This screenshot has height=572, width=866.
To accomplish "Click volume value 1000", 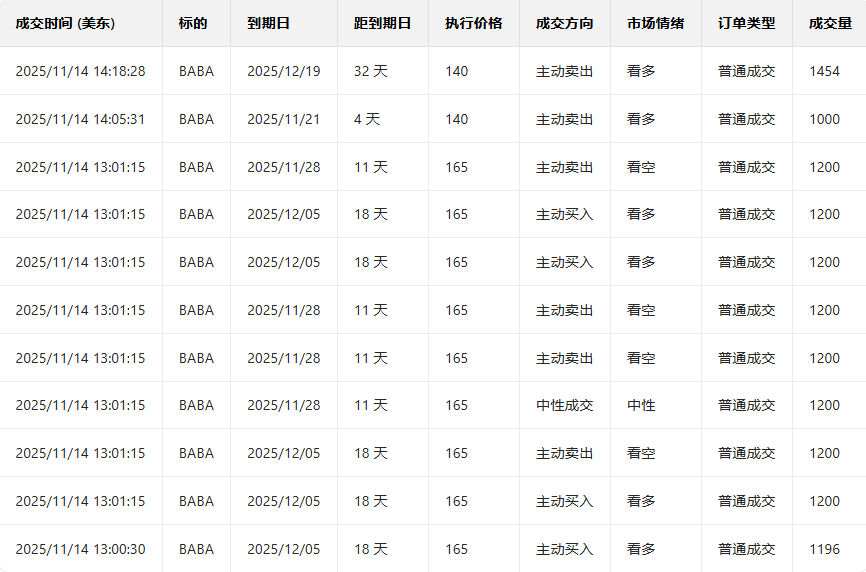I will point(824,119).
